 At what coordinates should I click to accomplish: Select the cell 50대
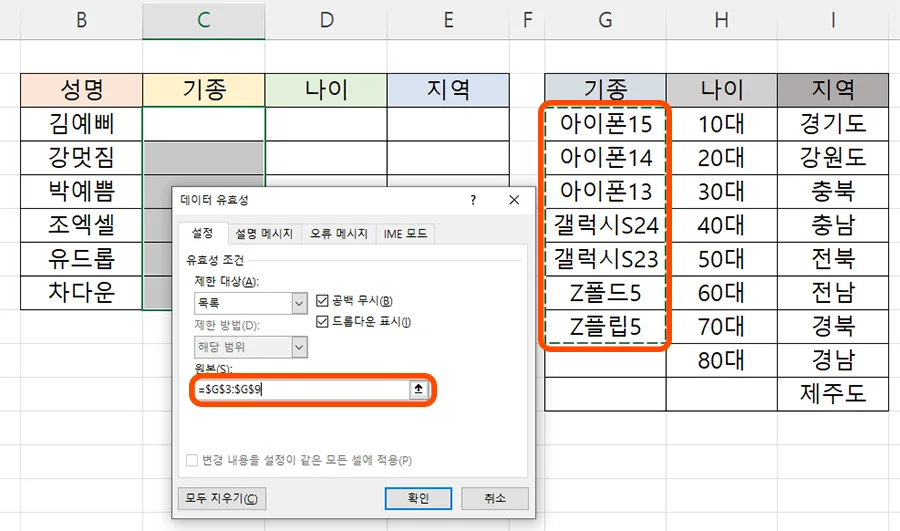point(721,259)
